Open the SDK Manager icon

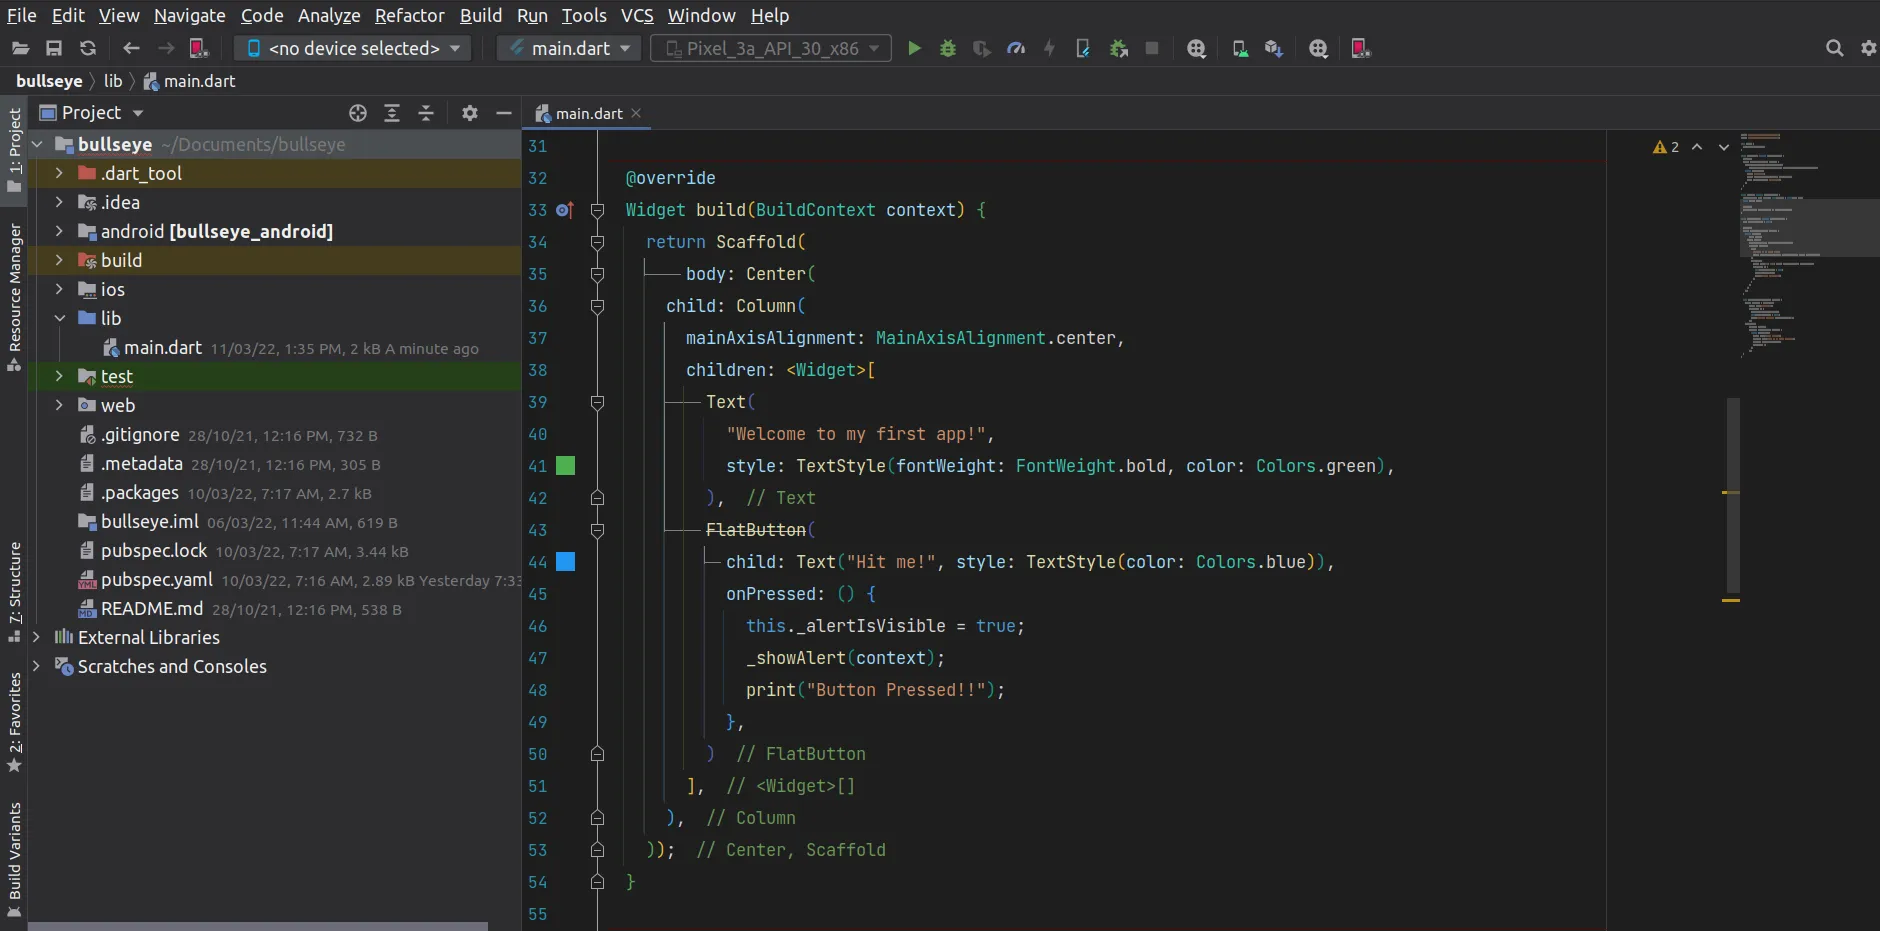pyautogui.click(x=1273, y=48)
